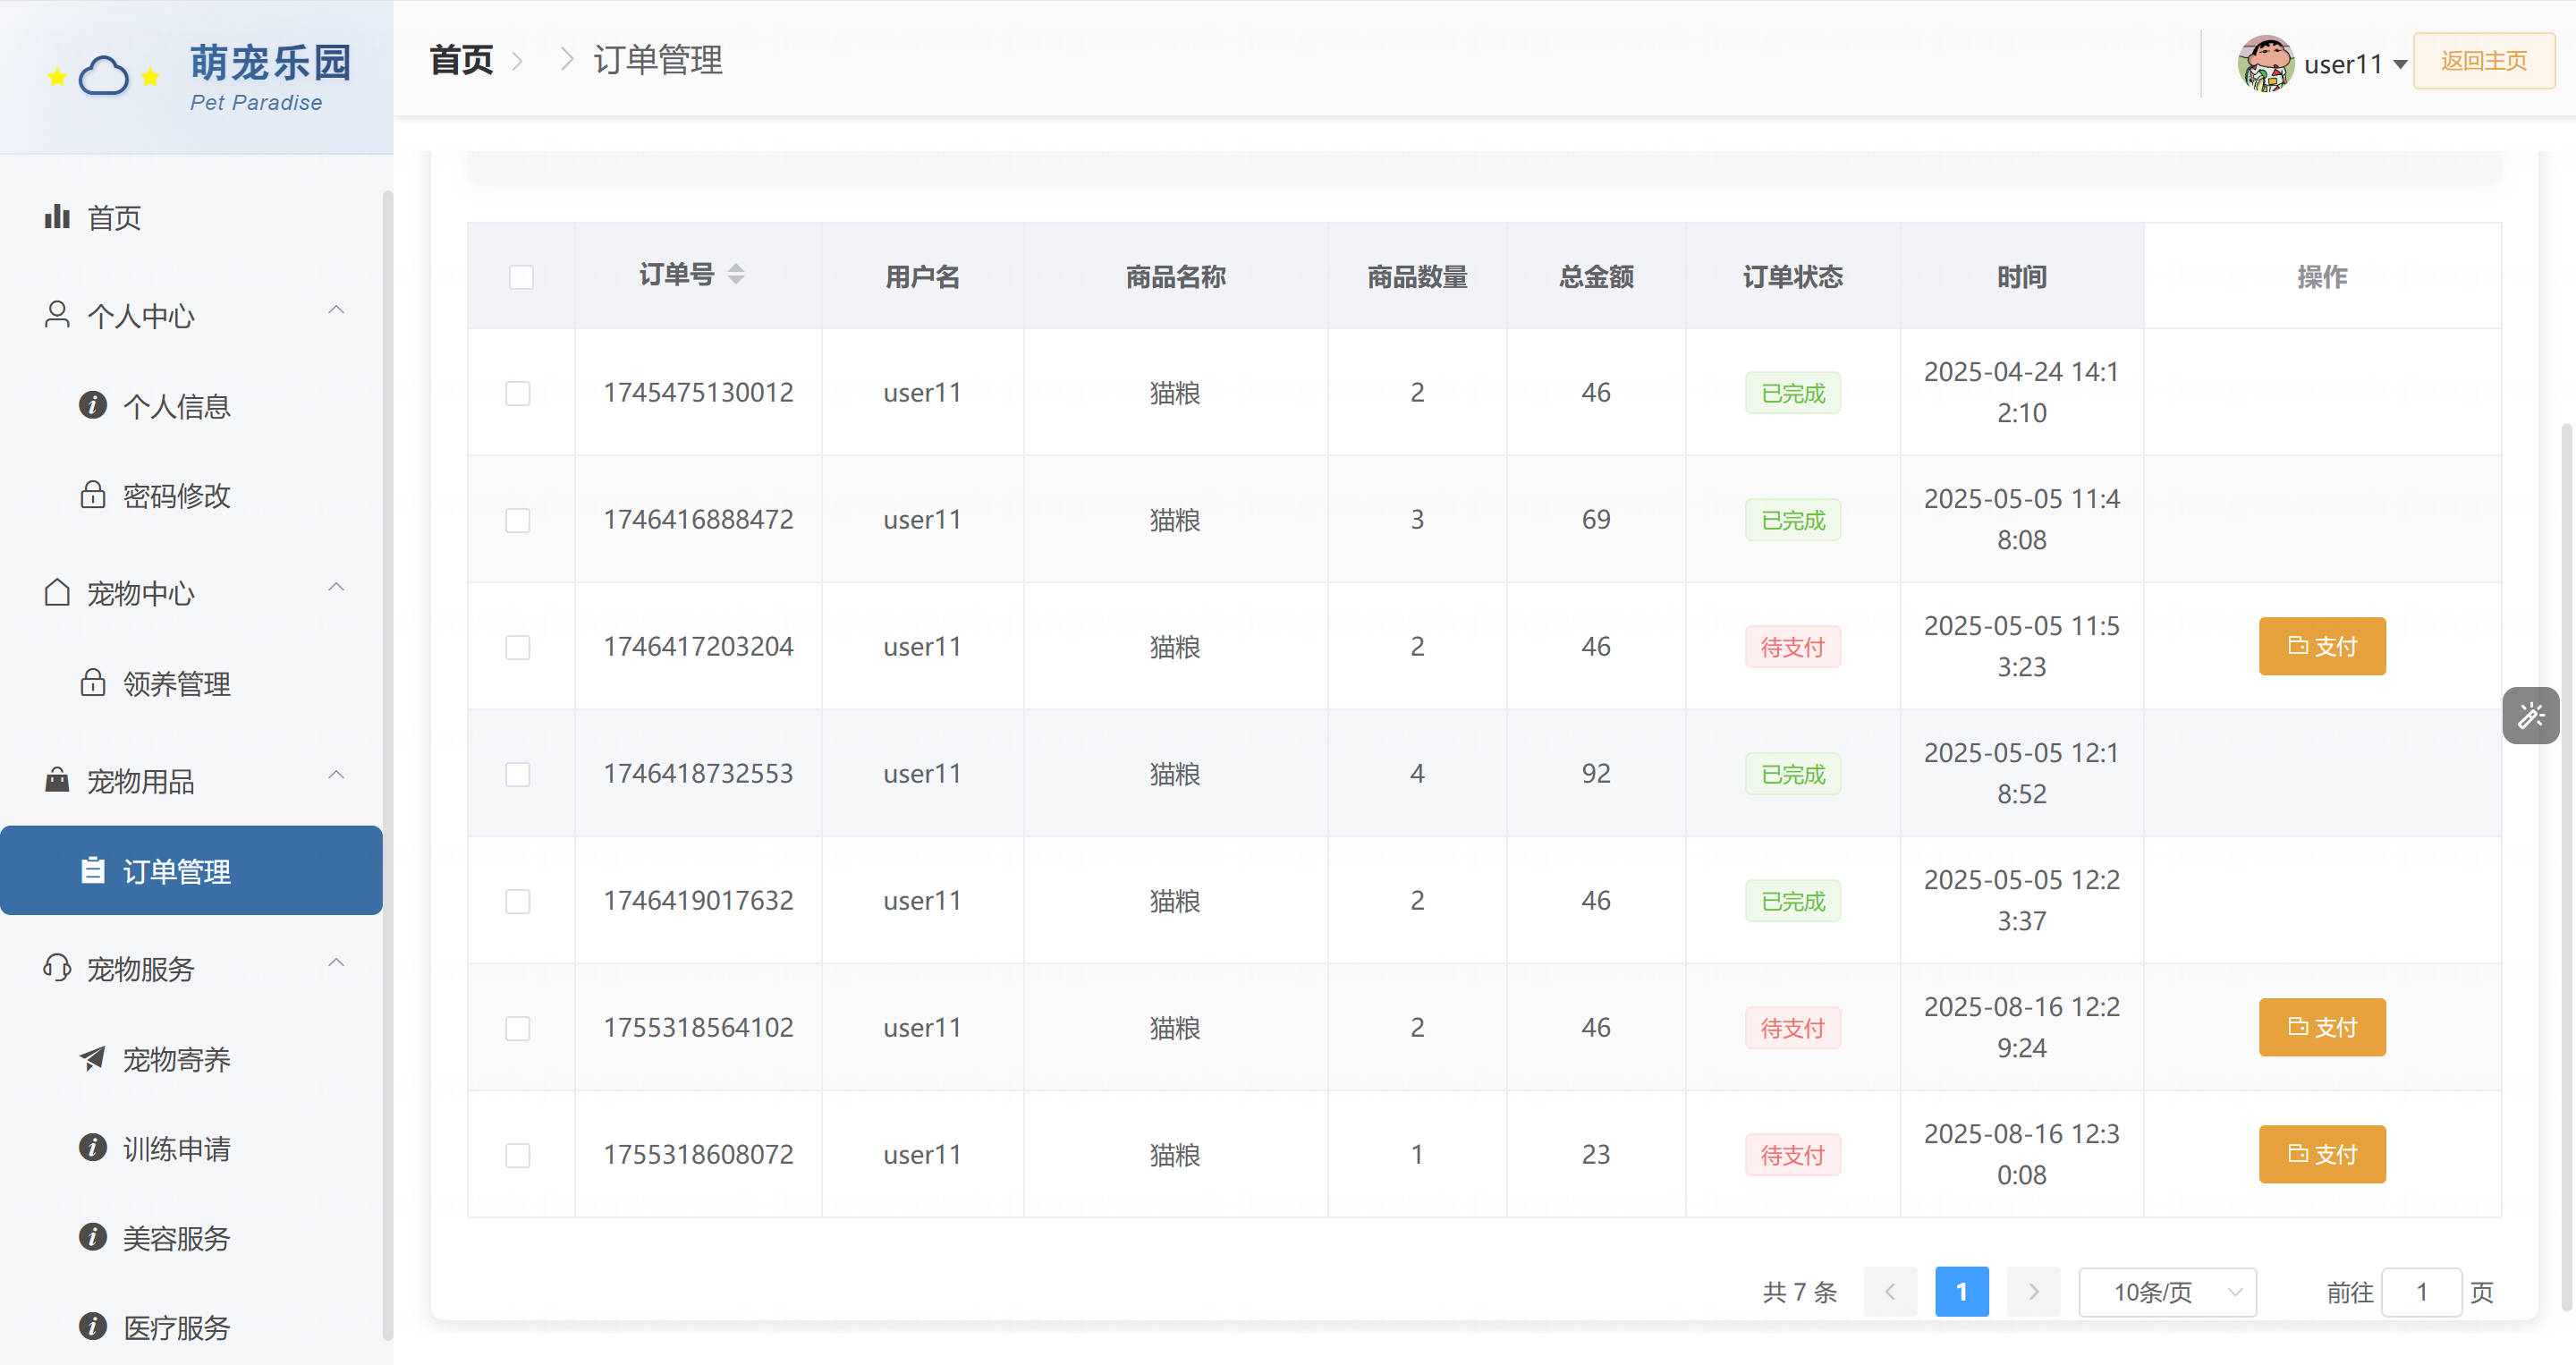
Task: Check the box for order 1746416888472
Action: pyautogui.click(x=518, y=520)
